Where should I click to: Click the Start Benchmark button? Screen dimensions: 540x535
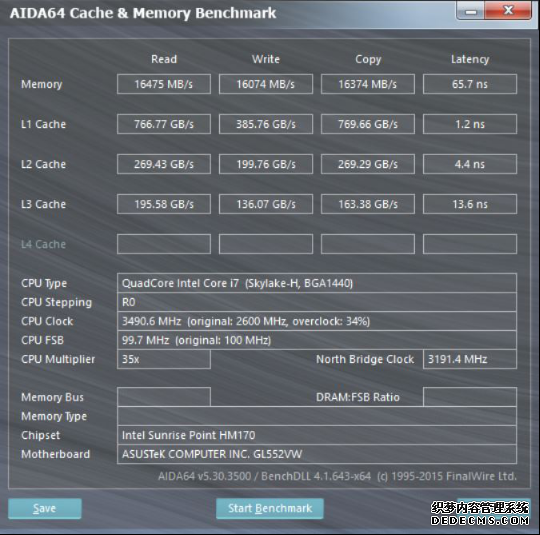[x=270, y=508]
